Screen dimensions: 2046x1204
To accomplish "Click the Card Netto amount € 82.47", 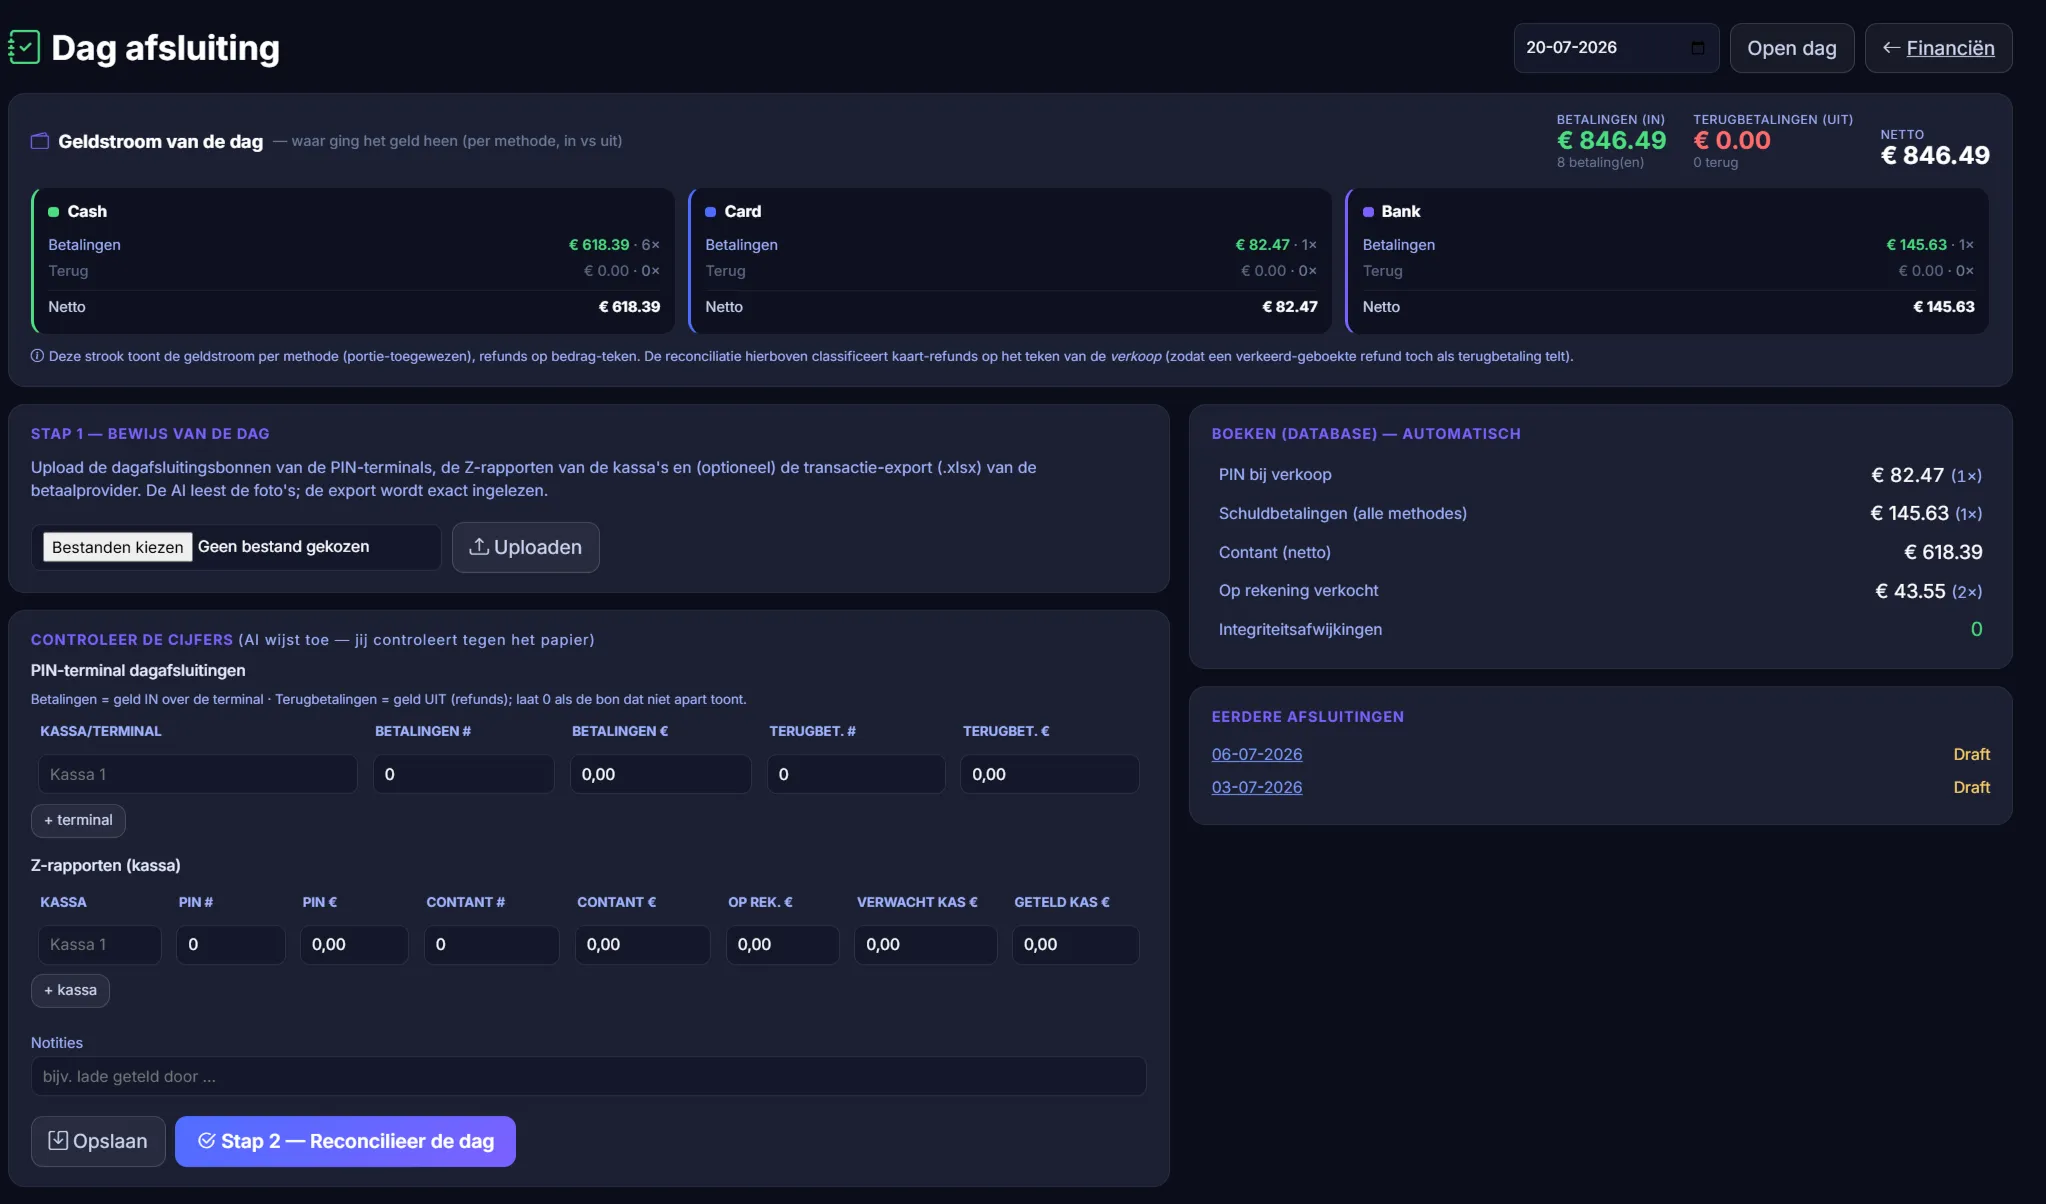I will (1289, 307).
